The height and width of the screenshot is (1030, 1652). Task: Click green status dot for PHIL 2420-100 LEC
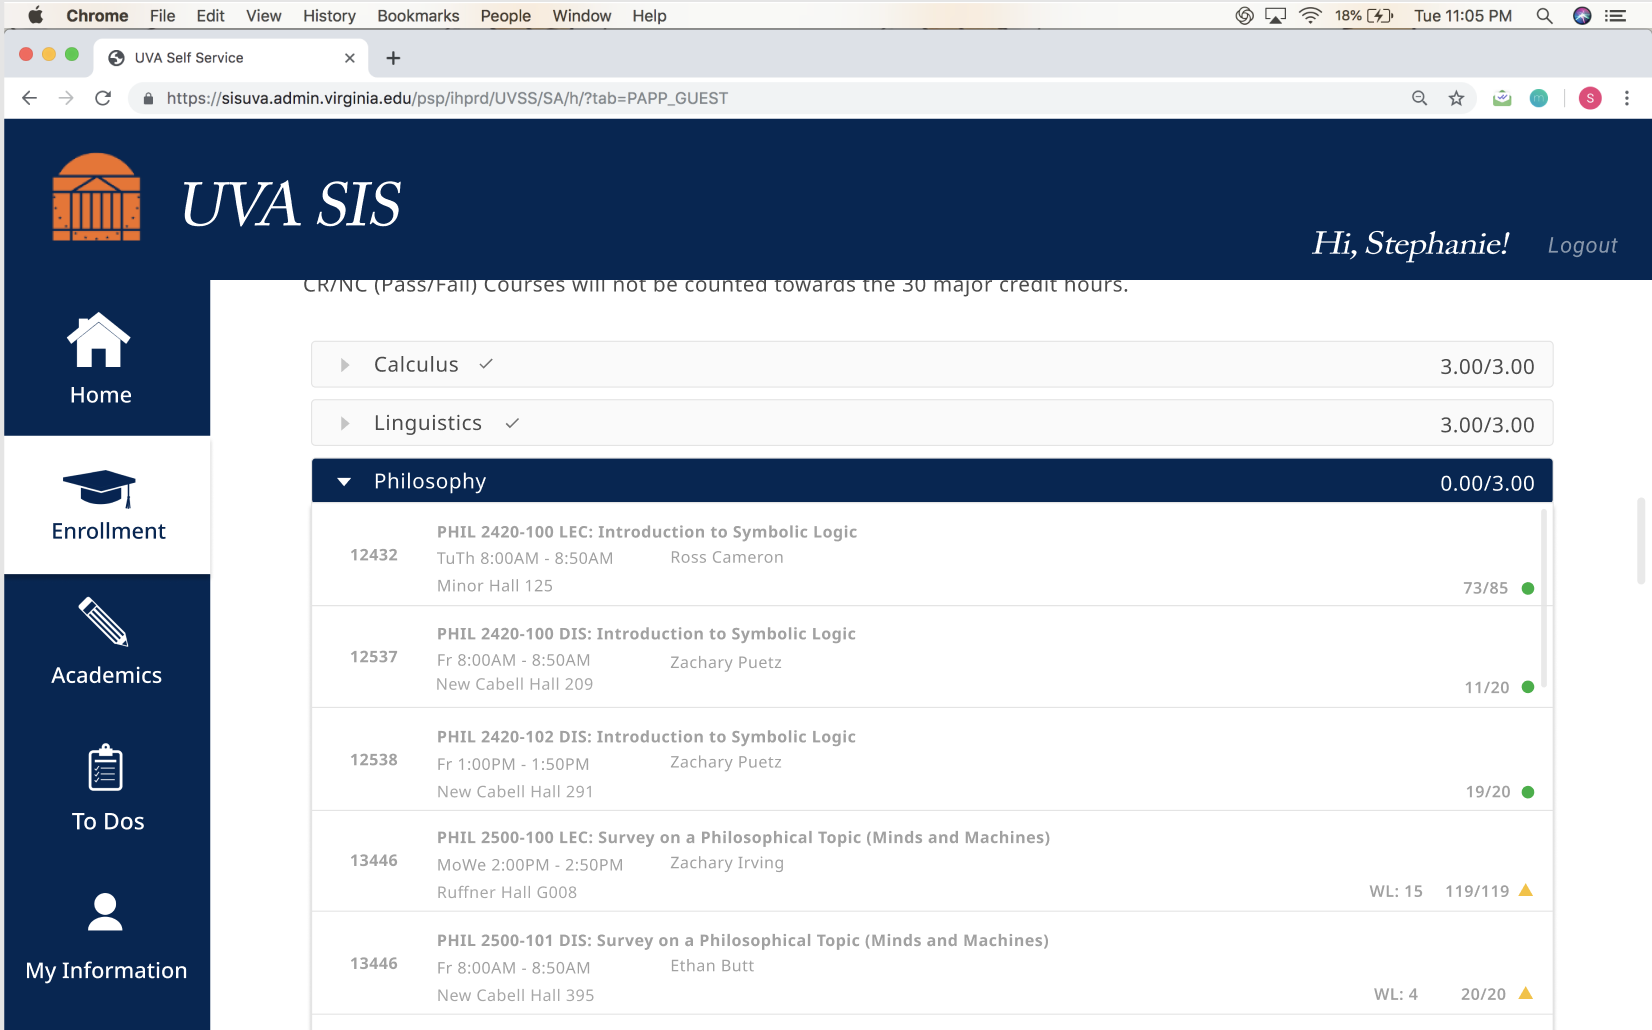tap(1528, 588)
